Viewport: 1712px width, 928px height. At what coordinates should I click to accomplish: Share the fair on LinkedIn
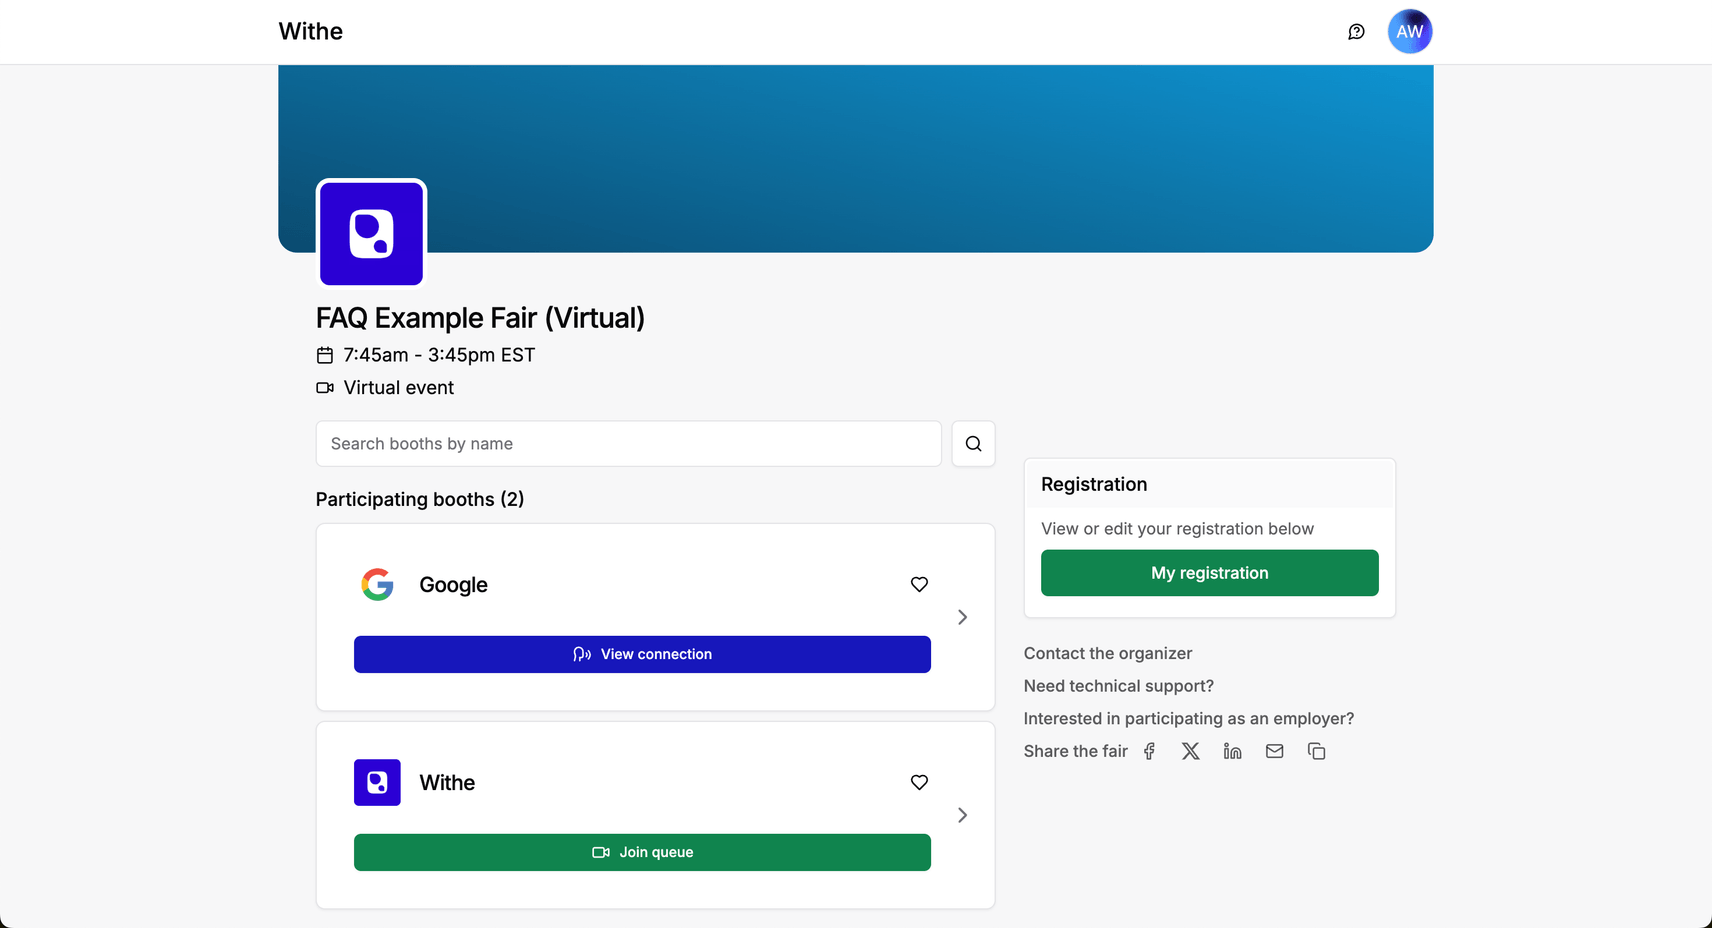[x=1232, y=752]
